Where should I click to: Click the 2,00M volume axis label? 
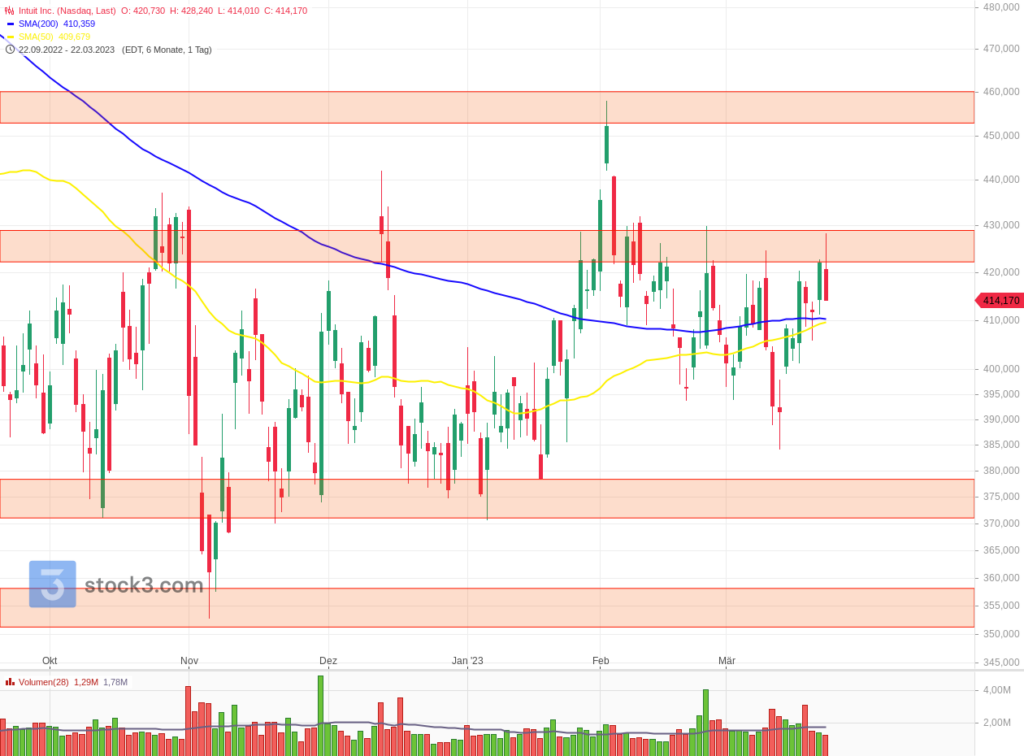pyautogui.click(x=997, y=723)
